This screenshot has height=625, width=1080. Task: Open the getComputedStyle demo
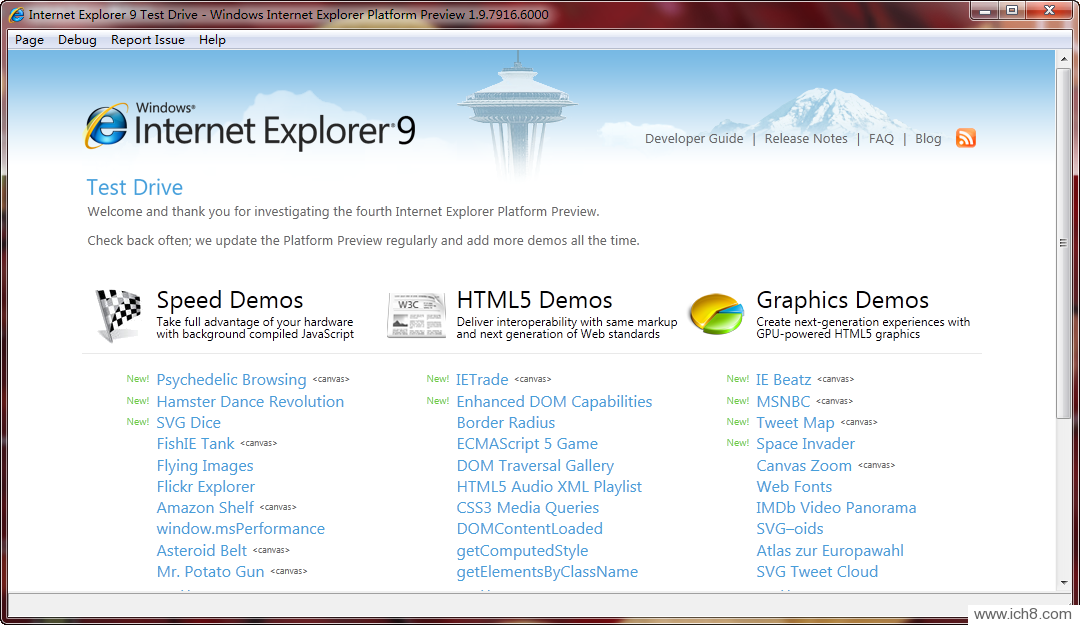[x=522, y=551]
